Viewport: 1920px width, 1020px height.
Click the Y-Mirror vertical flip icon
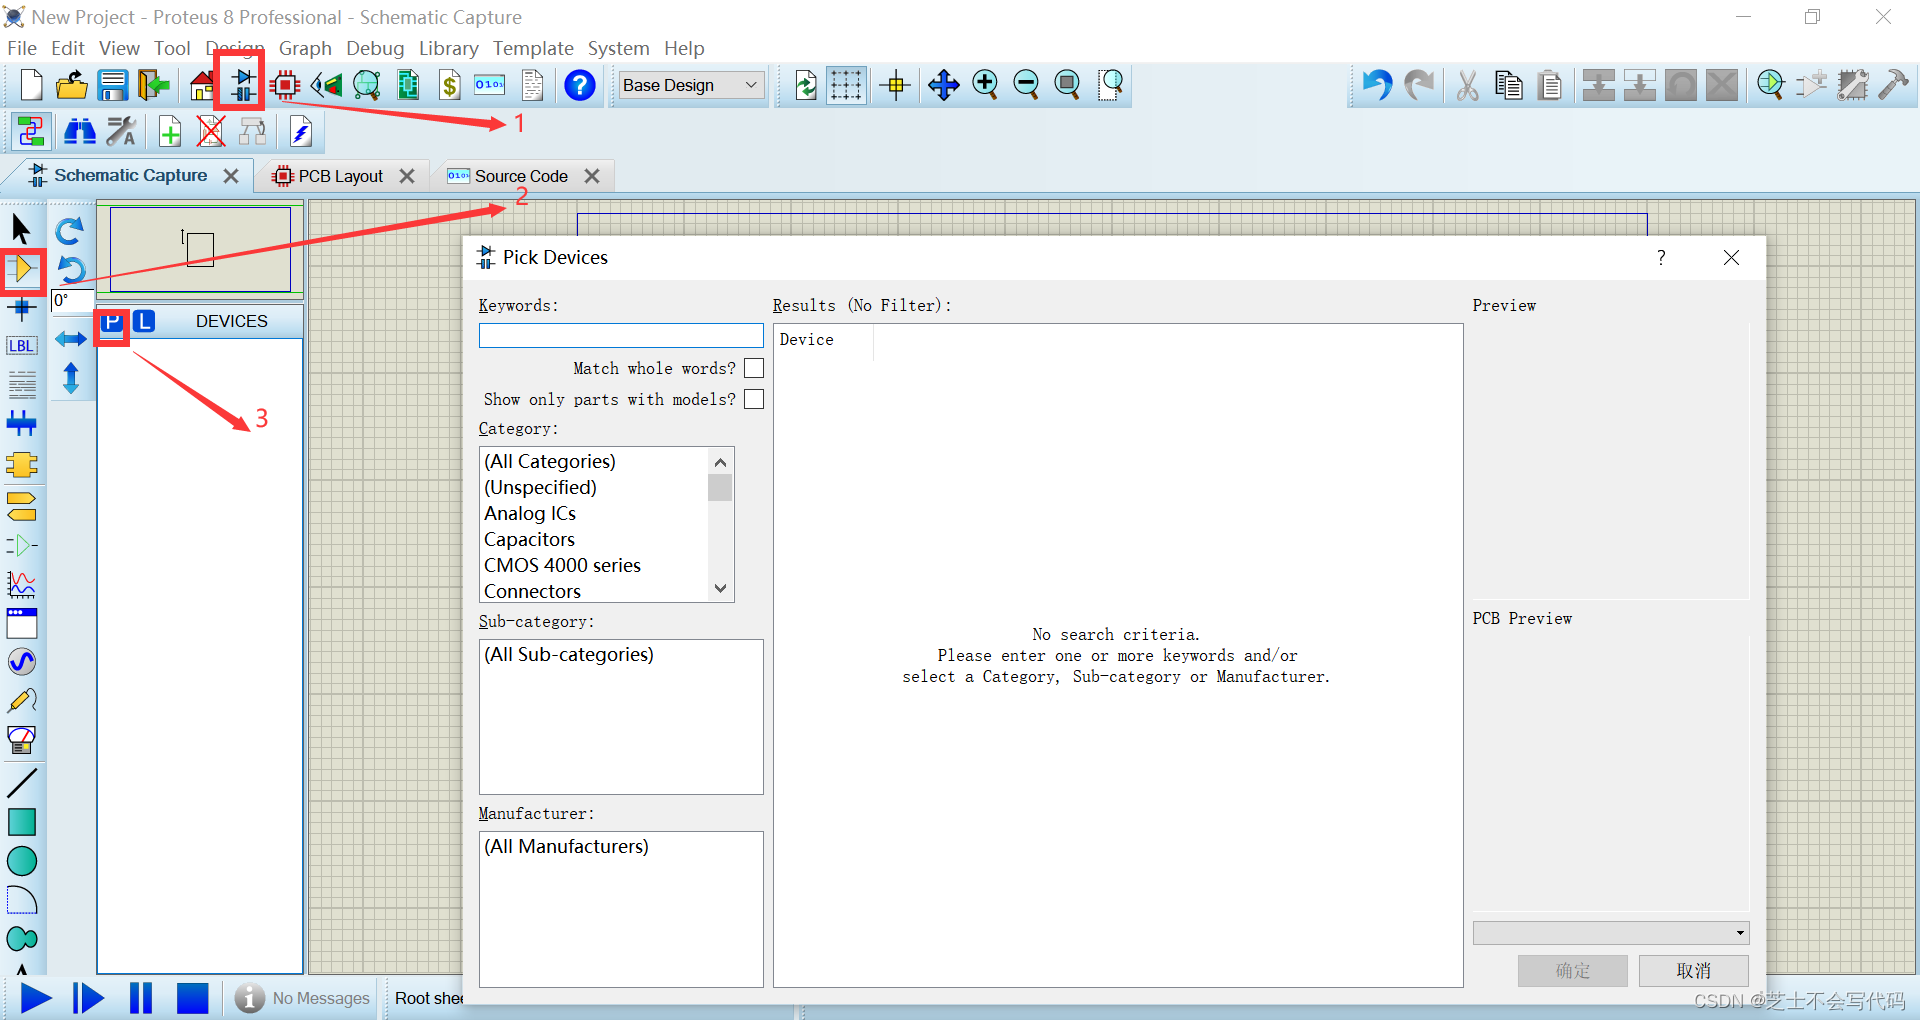tap(71, 378)
